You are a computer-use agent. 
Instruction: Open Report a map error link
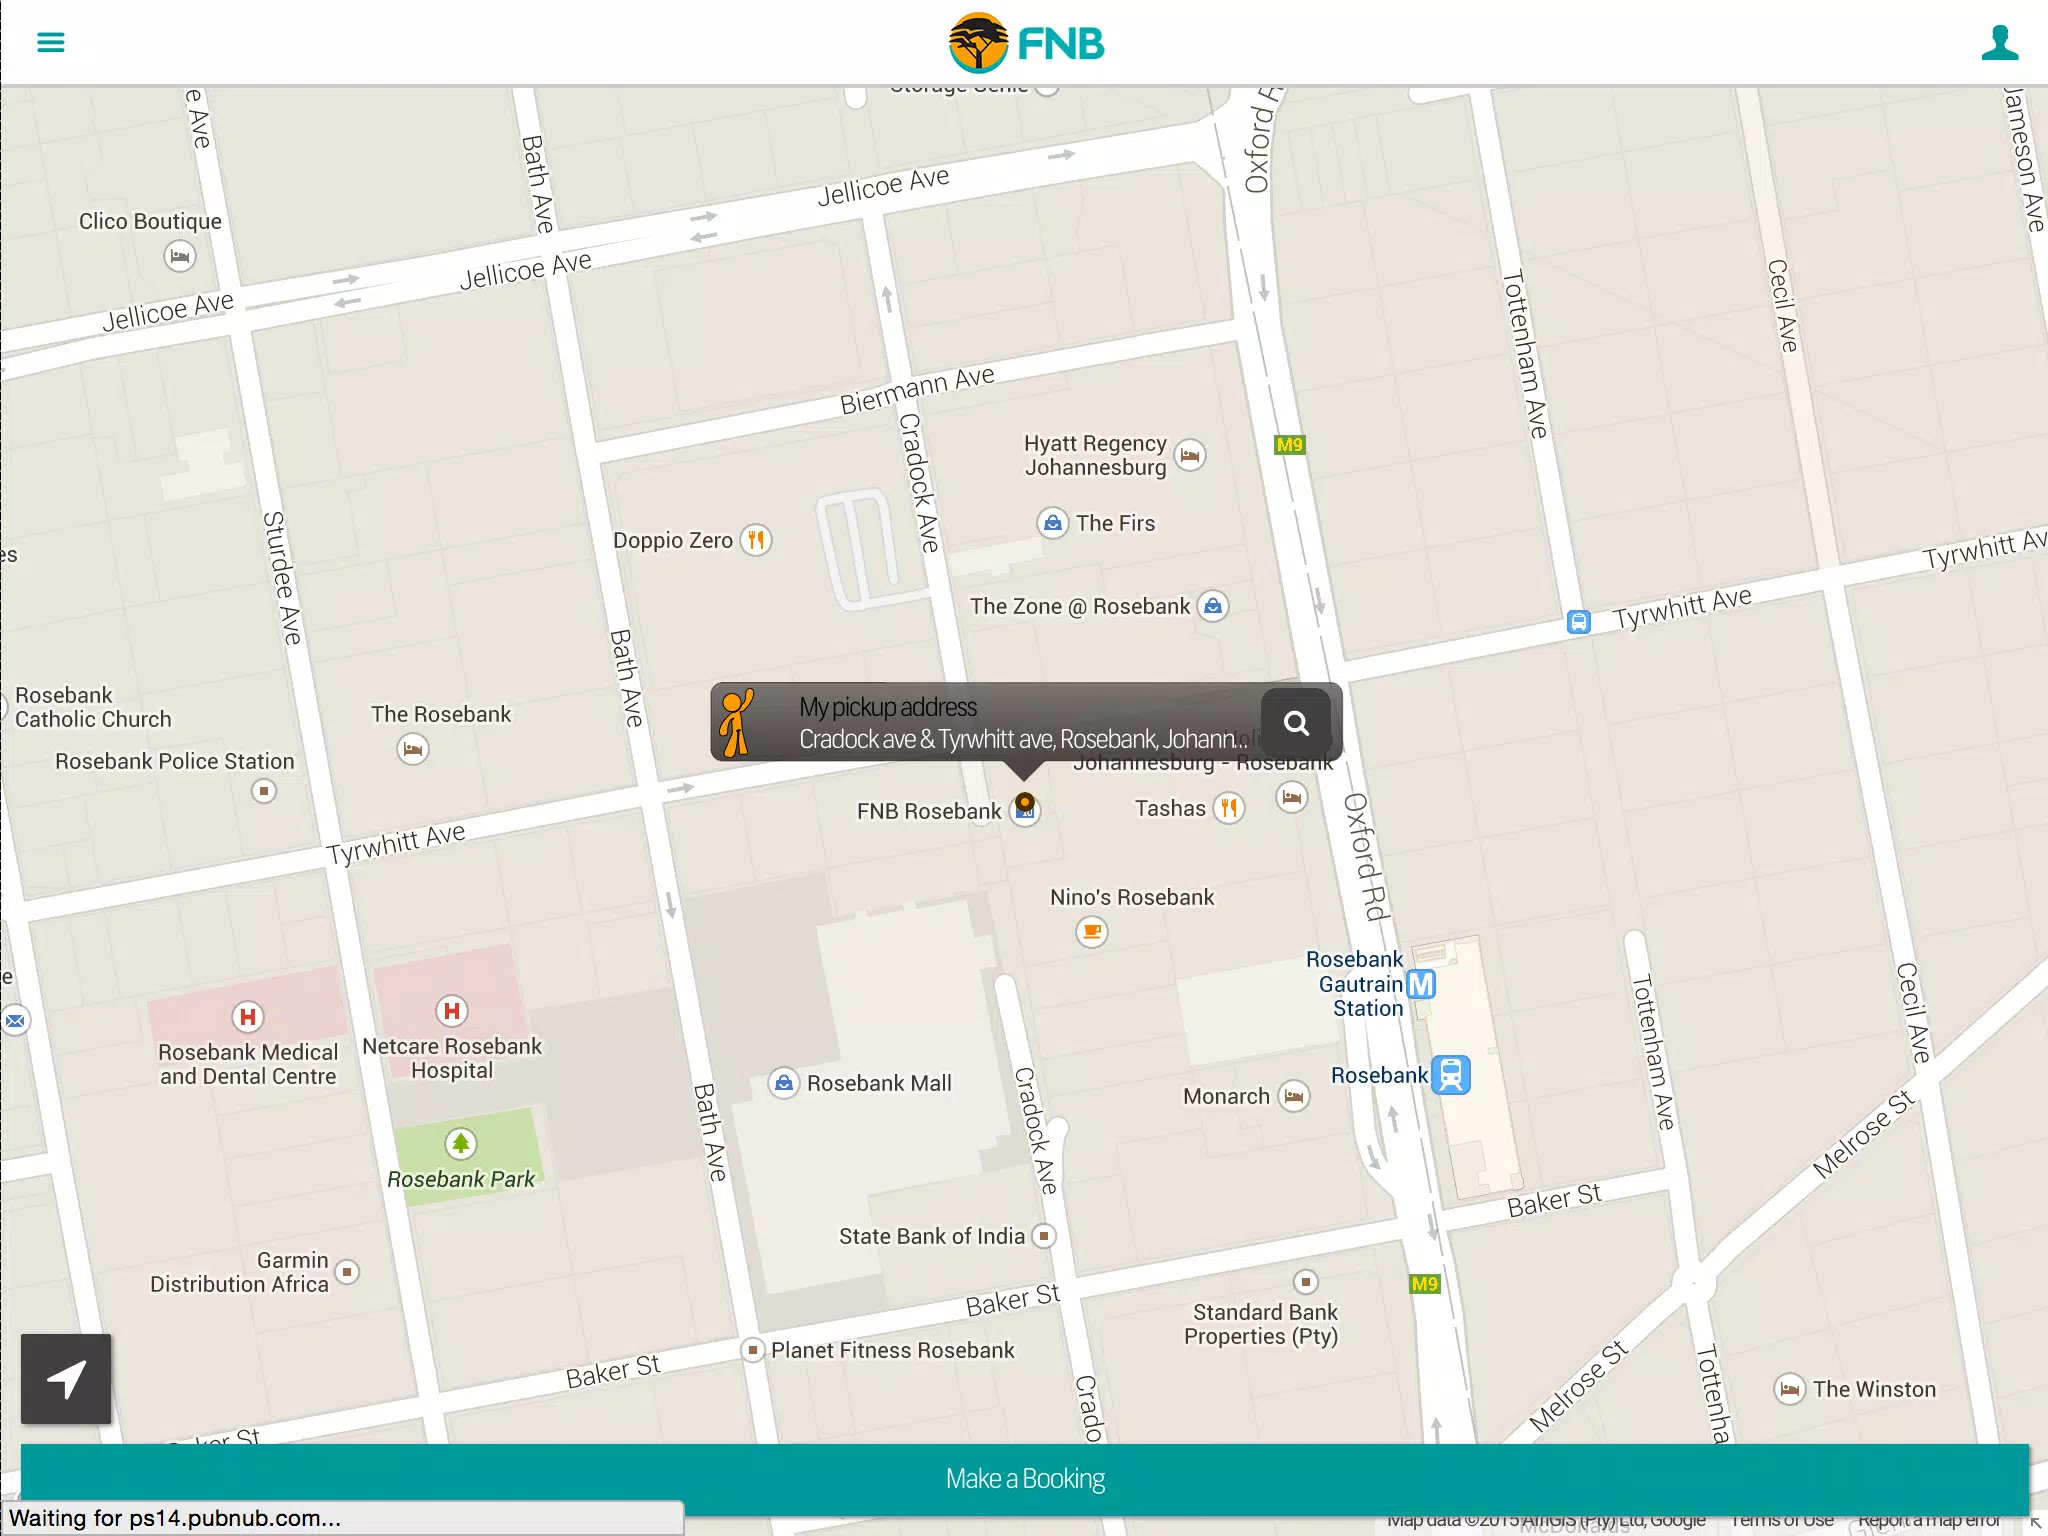[x=1929, y=1520]
